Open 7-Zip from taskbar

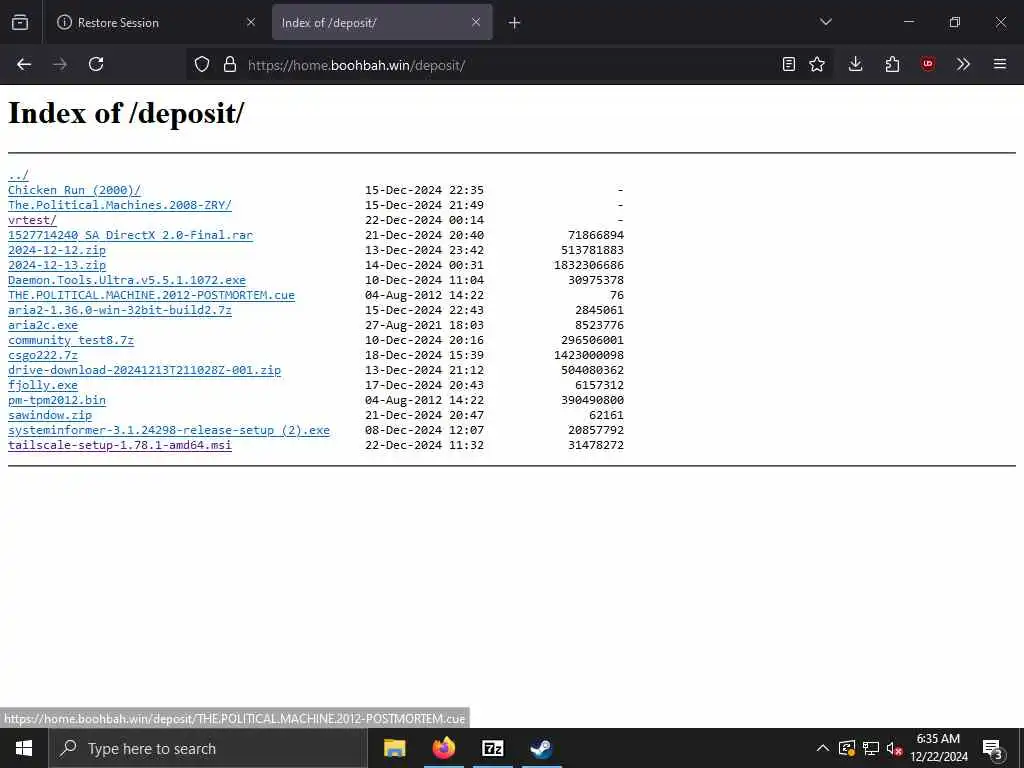click(x=492, y=748)
